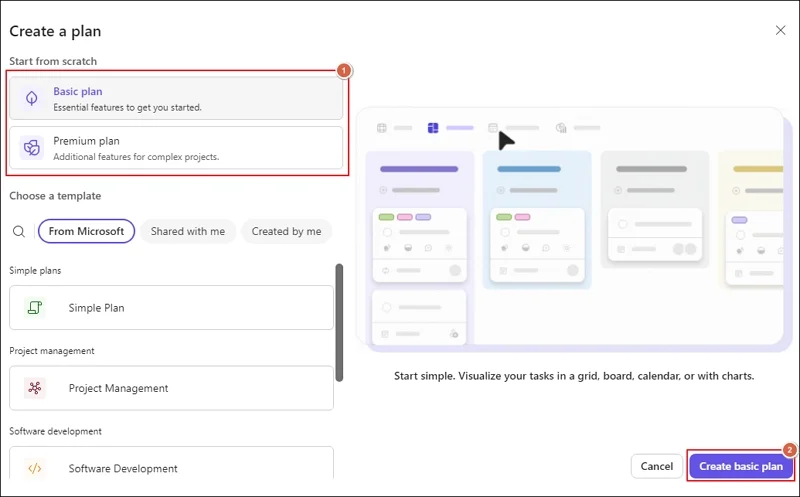This screenshot has height=497, width=800.
Task: Click the Project Management network icon
Action: 35,388
